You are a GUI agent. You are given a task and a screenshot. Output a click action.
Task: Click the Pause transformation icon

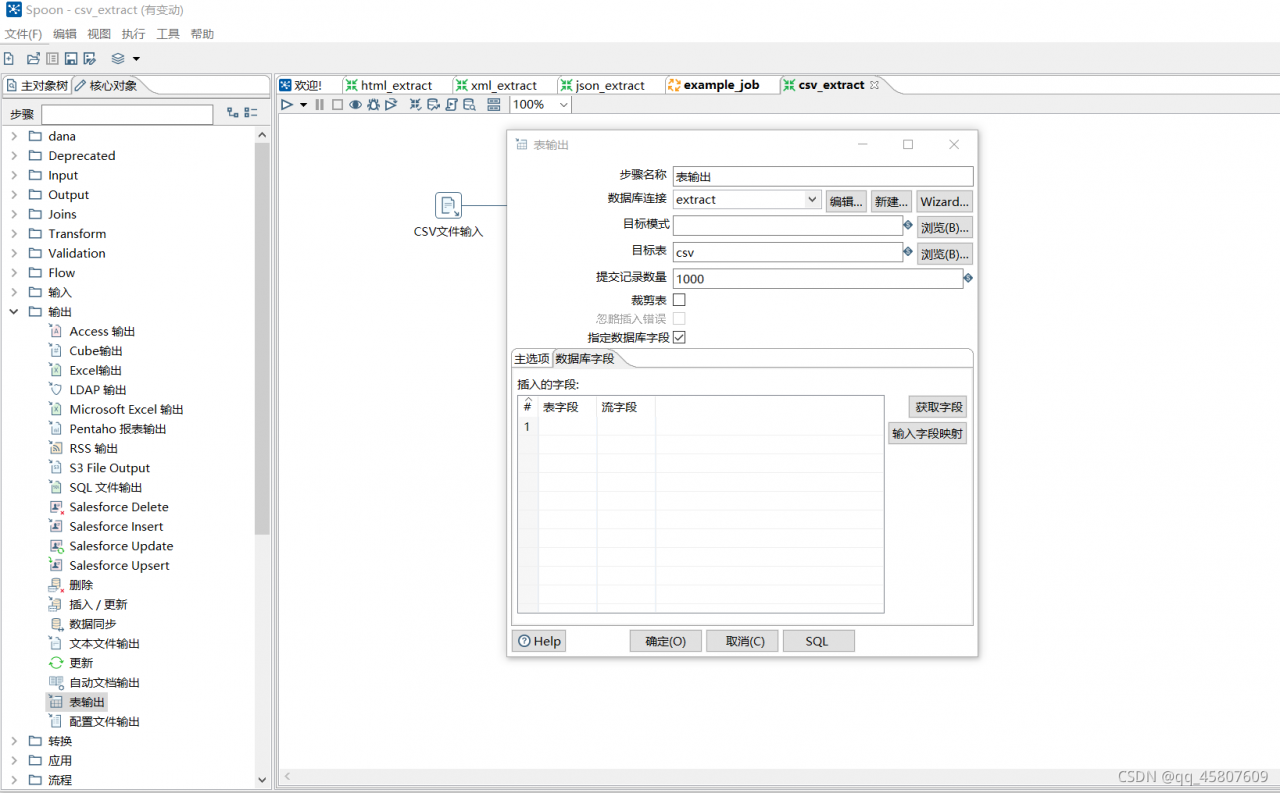coord(320,104)
